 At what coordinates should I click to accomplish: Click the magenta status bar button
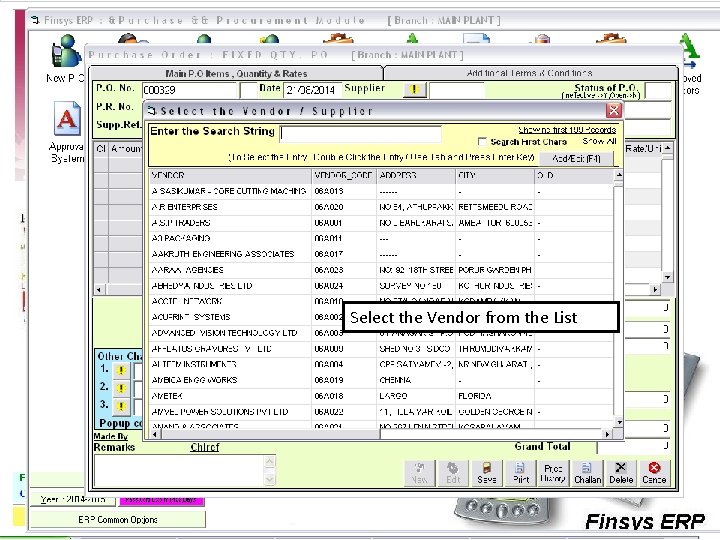point(161,500)
